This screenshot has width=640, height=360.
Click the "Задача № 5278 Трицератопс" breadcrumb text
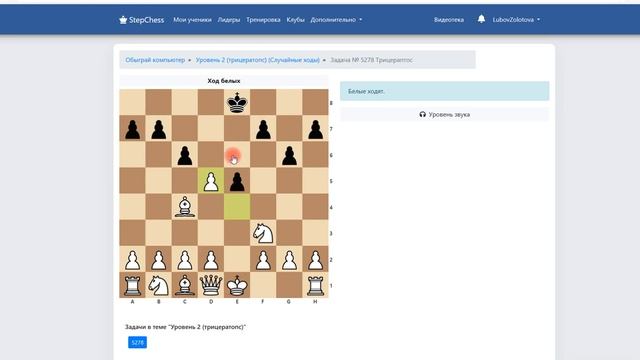371,60
